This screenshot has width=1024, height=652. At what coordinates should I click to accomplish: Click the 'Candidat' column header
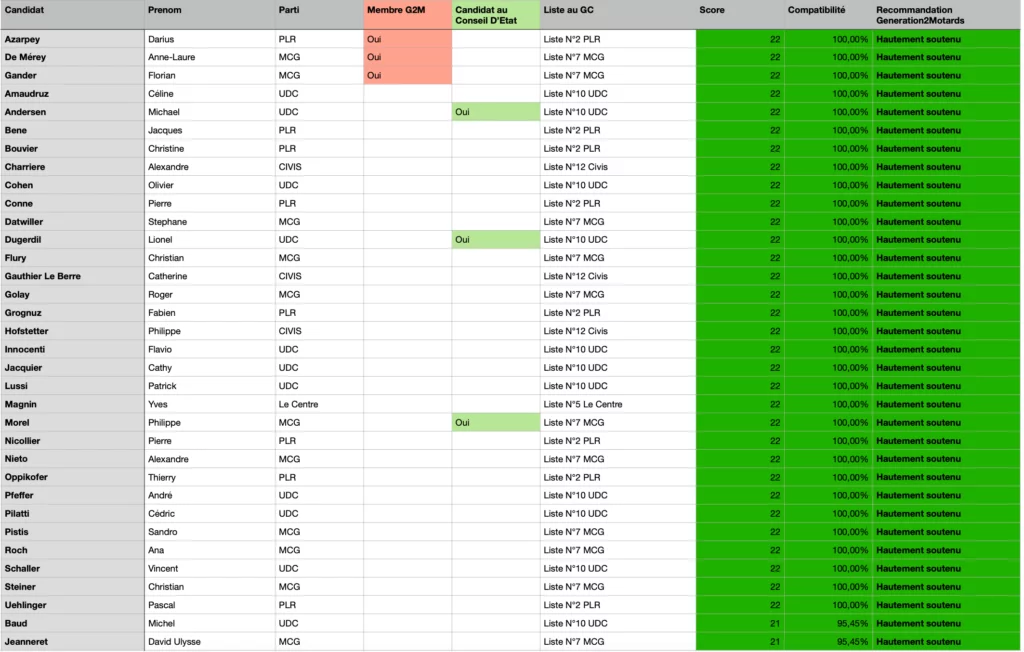[24, 10]
